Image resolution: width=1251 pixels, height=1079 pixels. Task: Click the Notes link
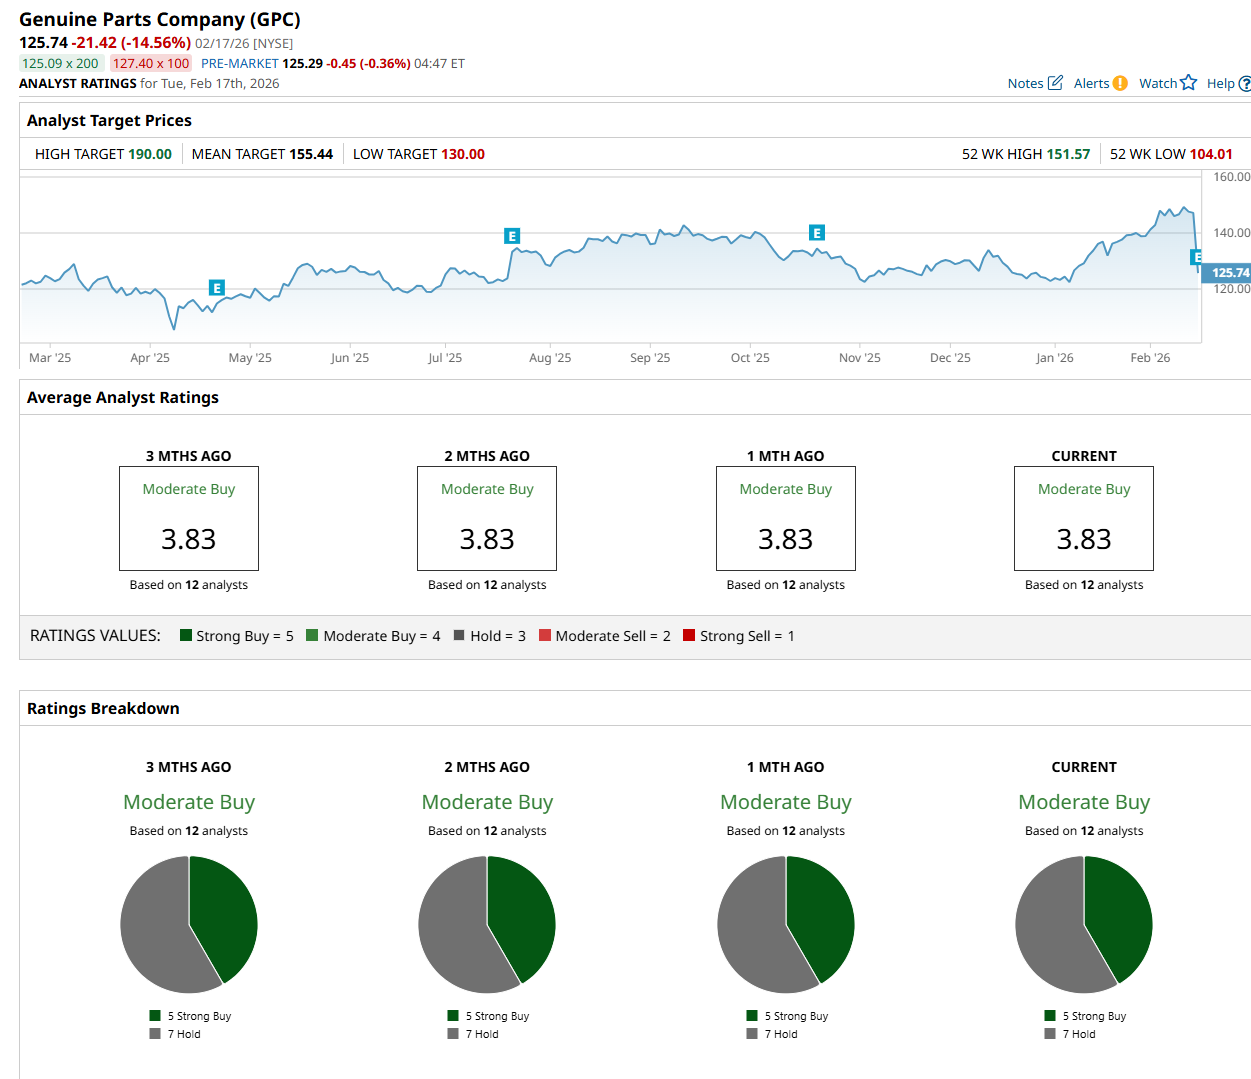(1025, 84)
